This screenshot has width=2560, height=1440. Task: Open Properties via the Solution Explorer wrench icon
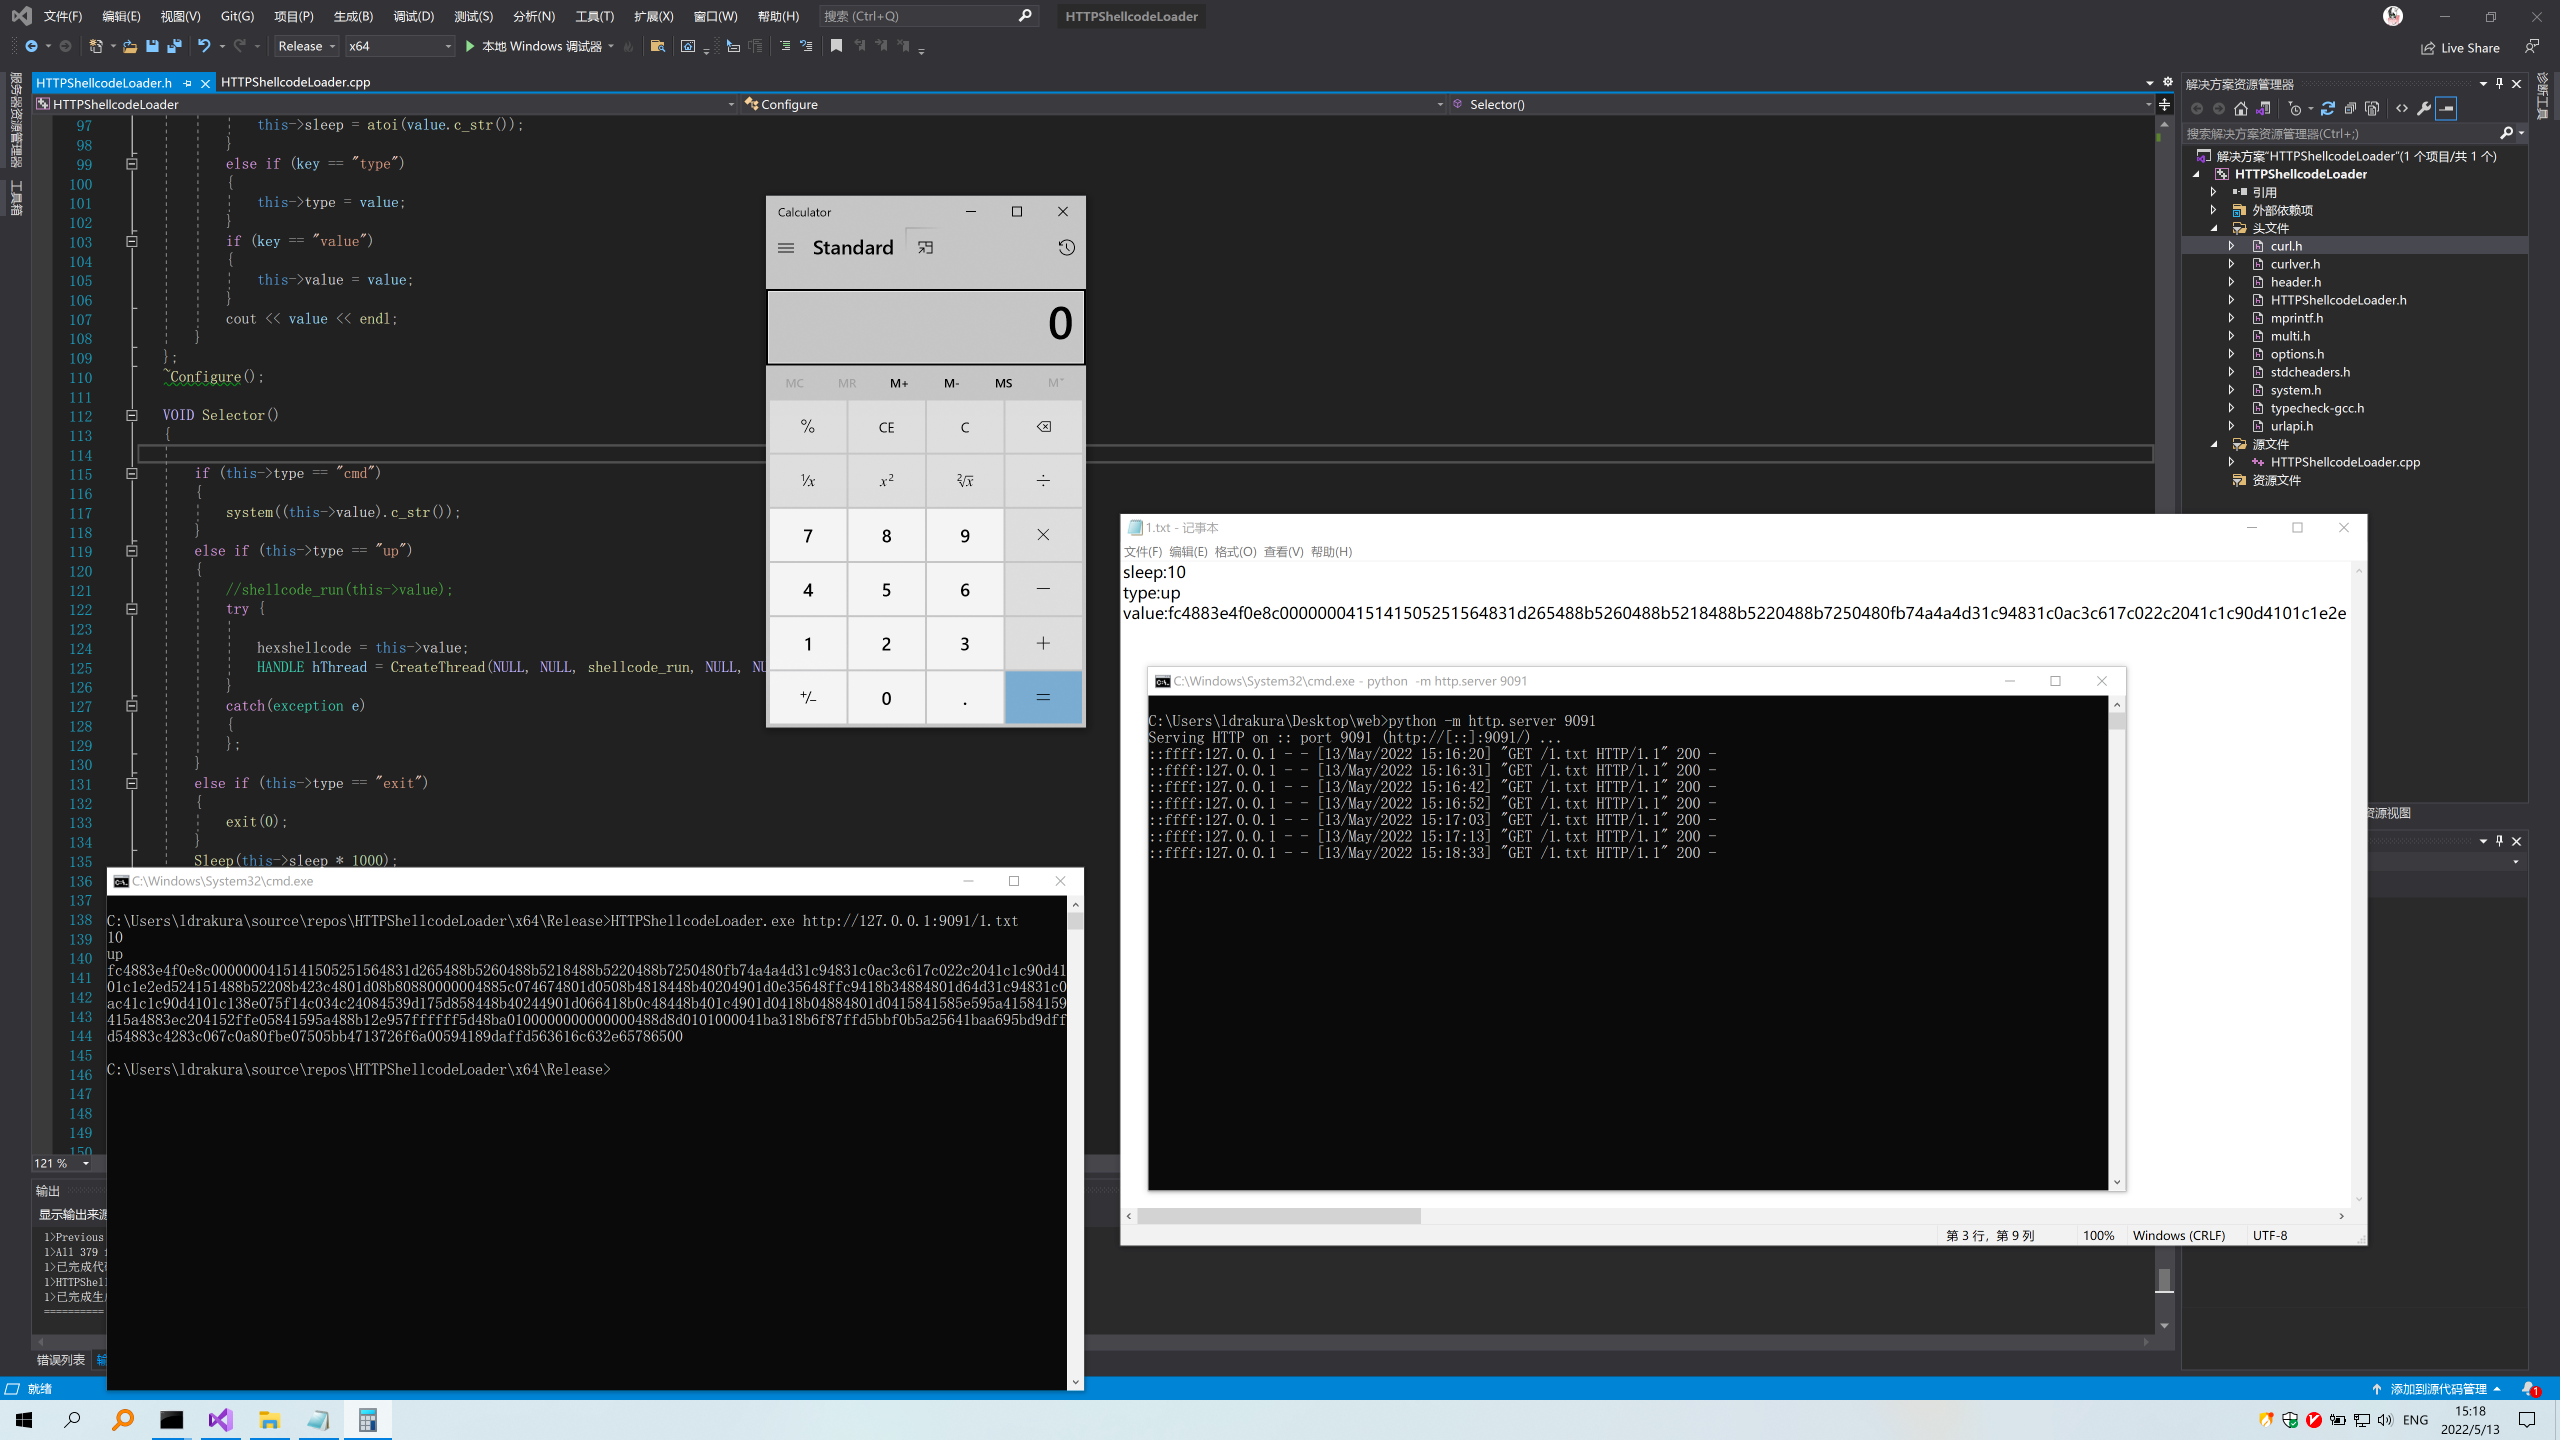(2424, 108)
